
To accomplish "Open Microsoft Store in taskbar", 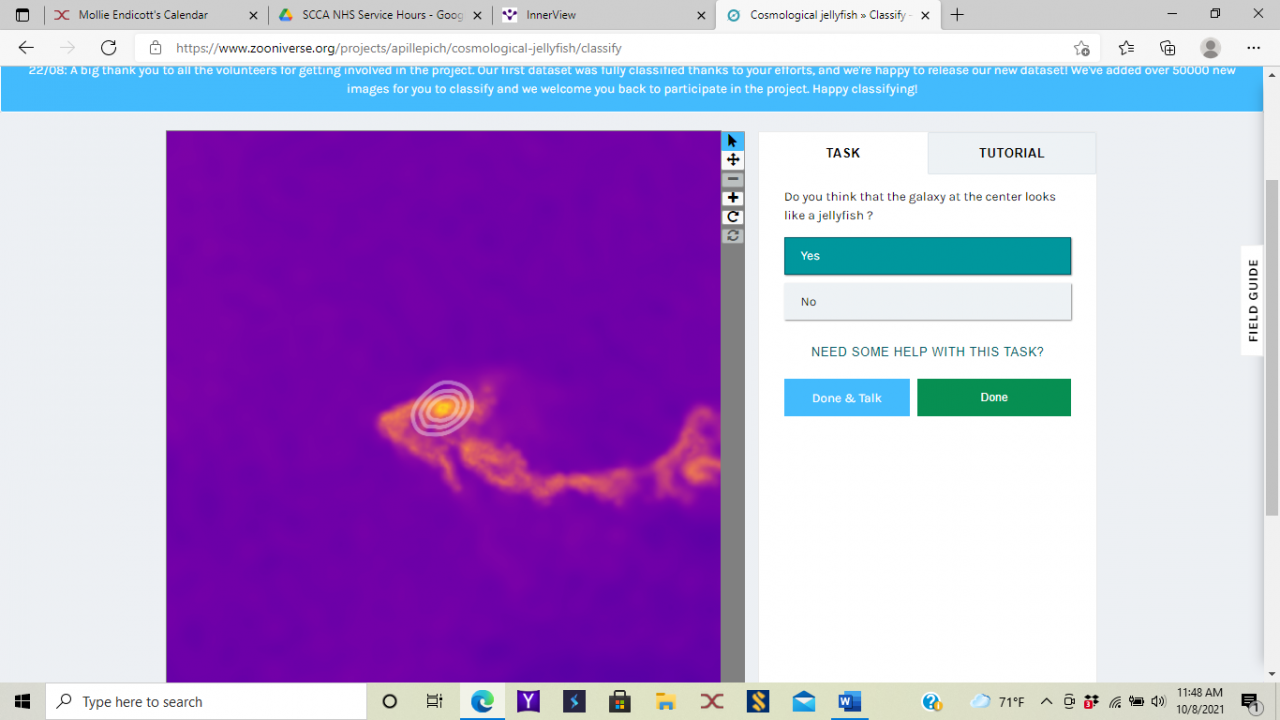I will pos(619,701).
